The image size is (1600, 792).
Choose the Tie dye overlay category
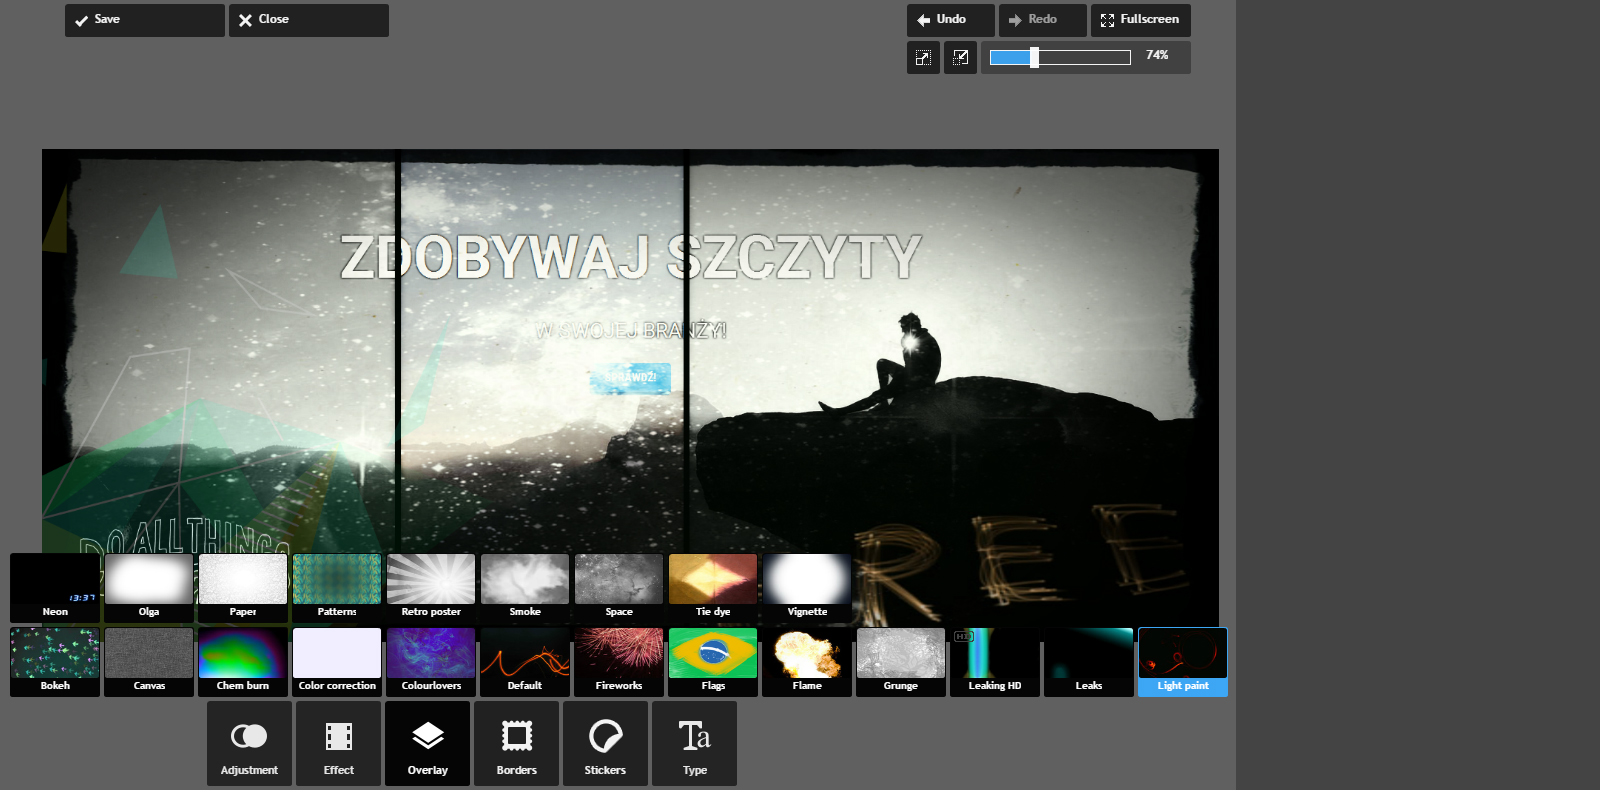click(x=713, y=588)
